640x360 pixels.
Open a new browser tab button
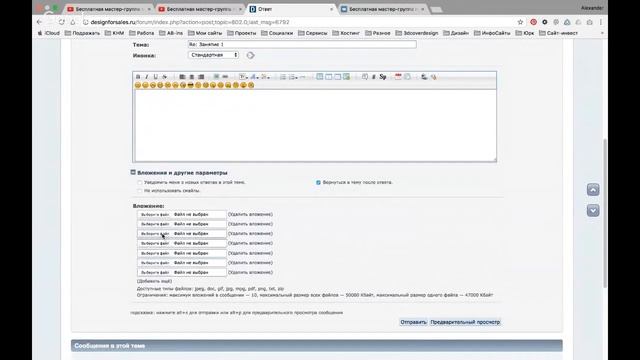pos(436,10)
